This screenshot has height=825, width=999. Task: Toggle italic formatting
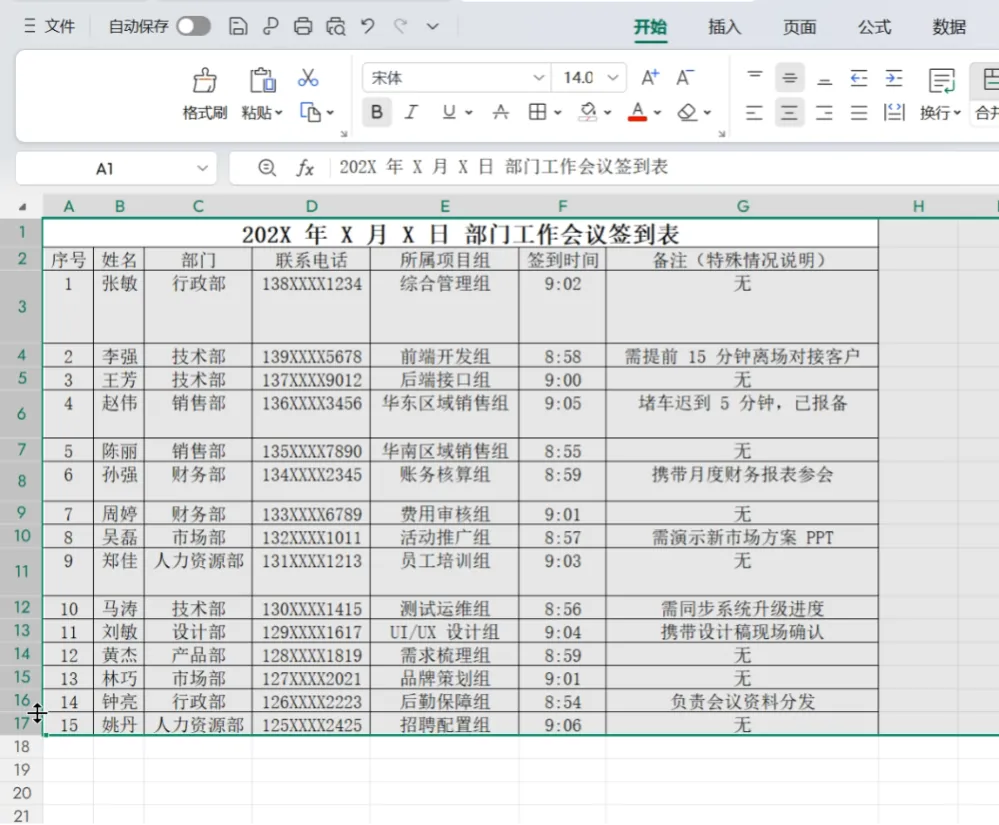411,113
